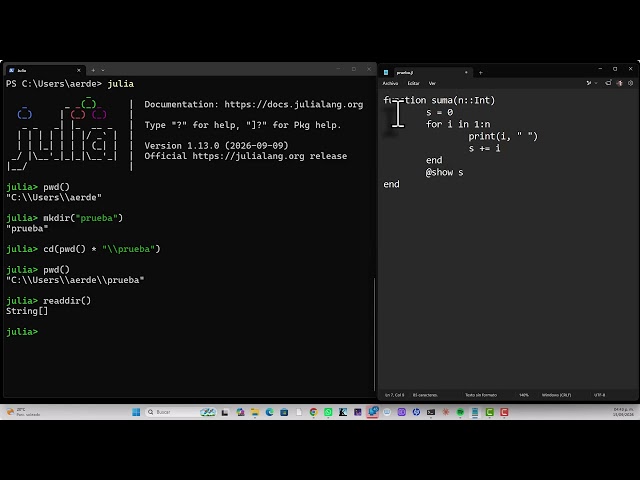Viewport: 640px width, 480px height.
Task: Open Notepad settings gear icon
Action: (x=630, y=83)
